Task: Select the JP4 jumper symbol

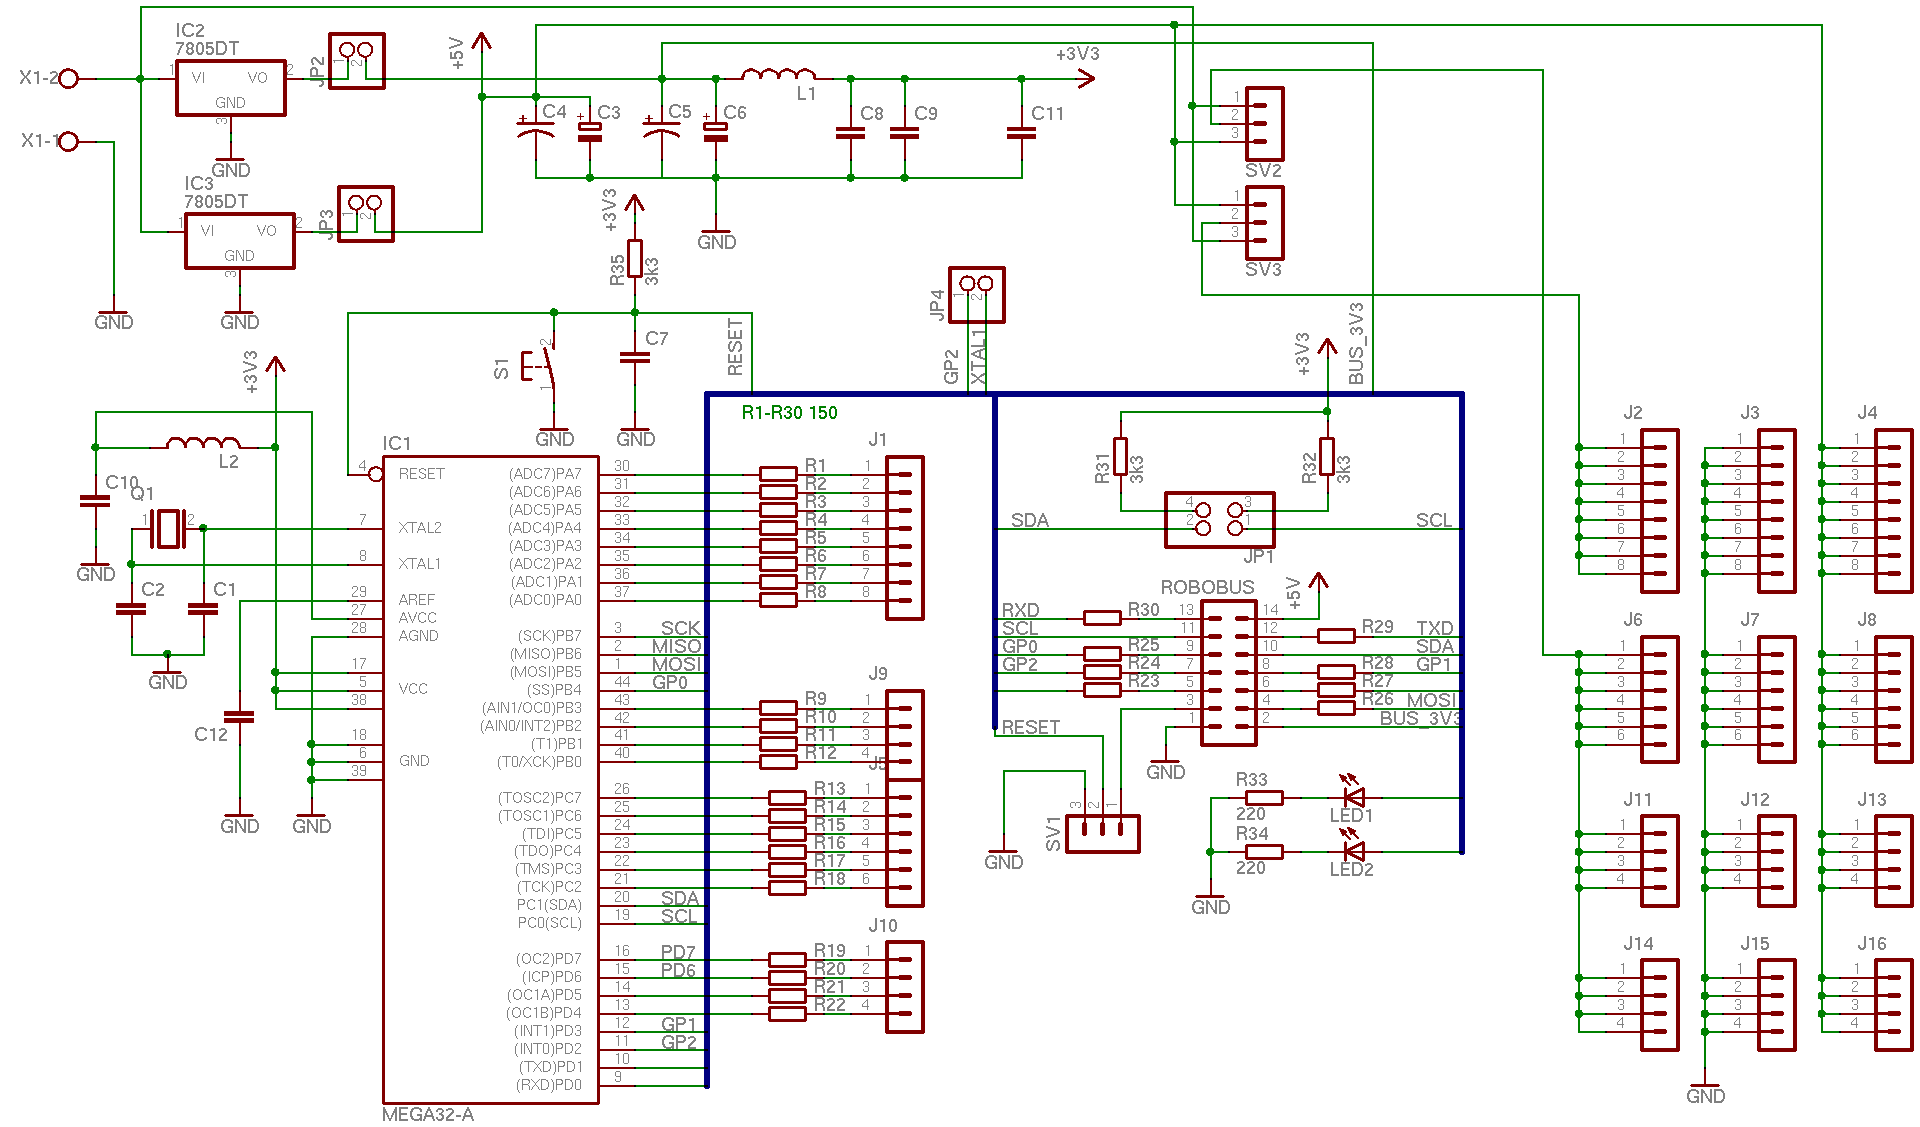Action: tap(976, 294)
